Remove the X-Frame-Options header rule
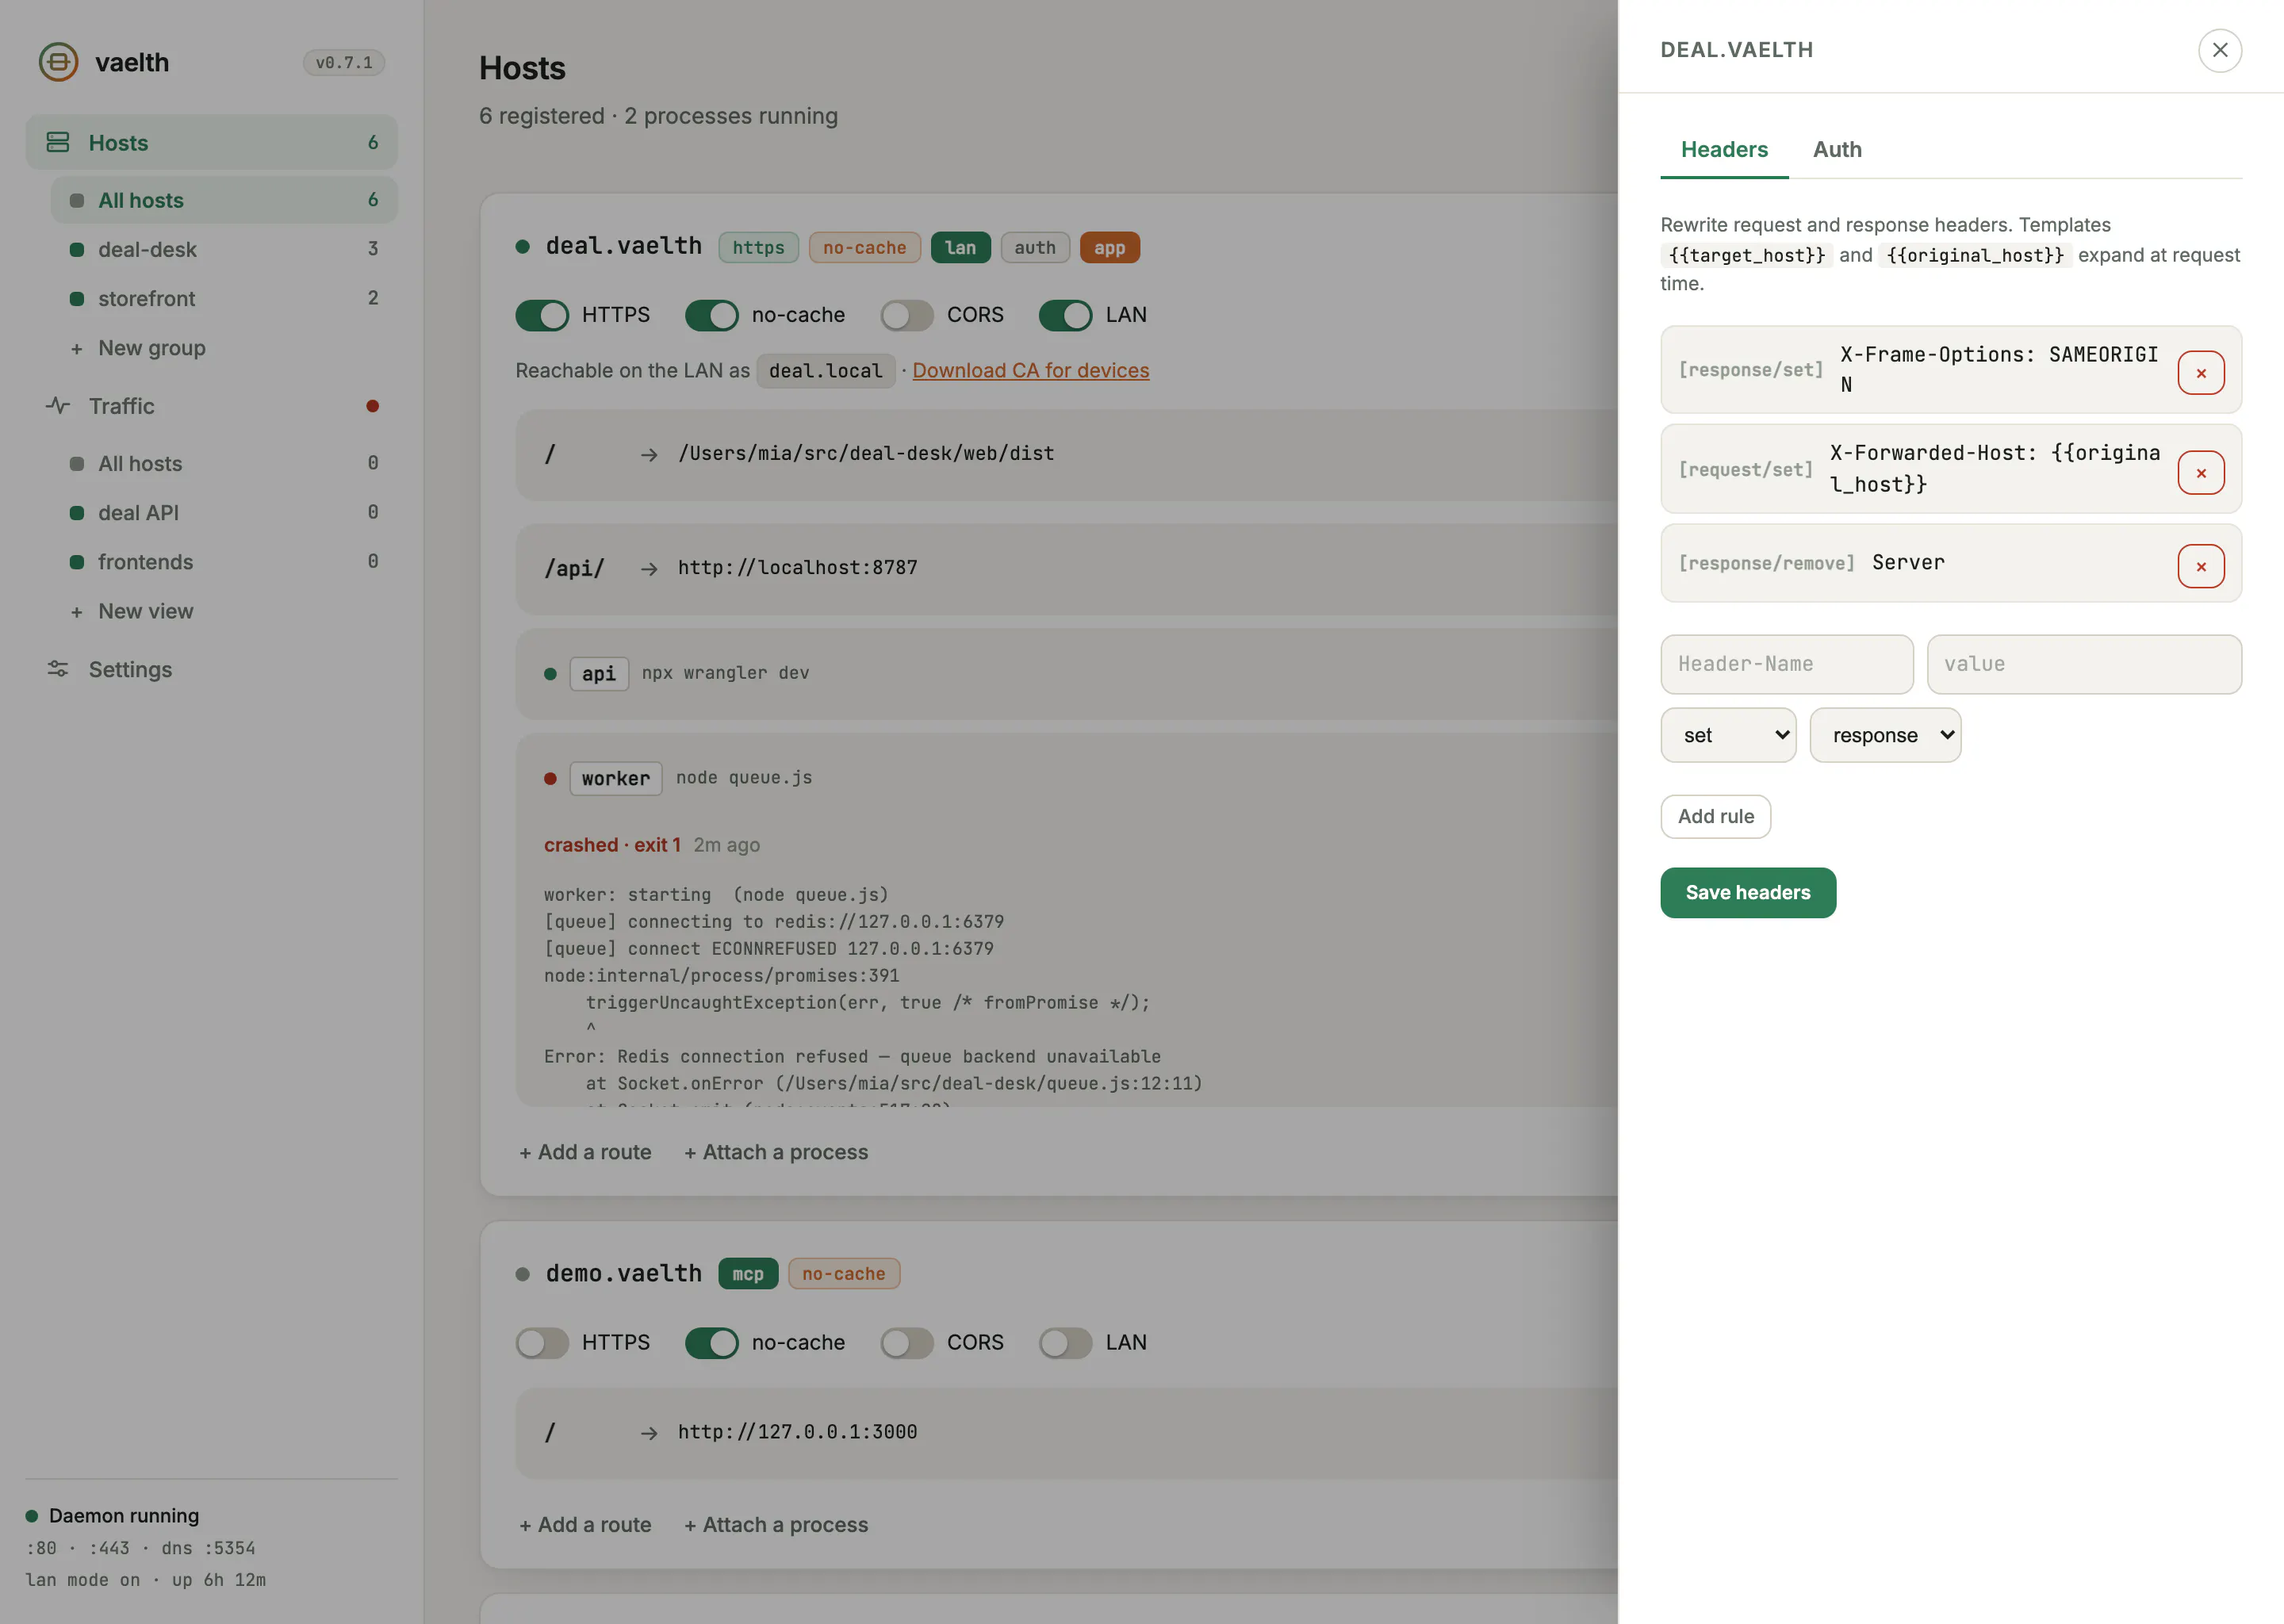 pyautogui.click(x=2200, y=373)
